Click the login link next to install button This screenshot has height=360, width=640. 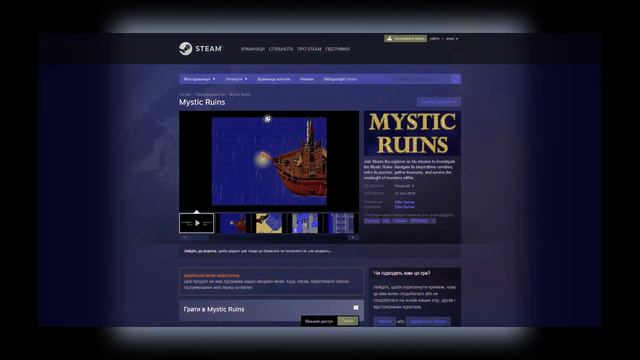[x=435, y=38]
